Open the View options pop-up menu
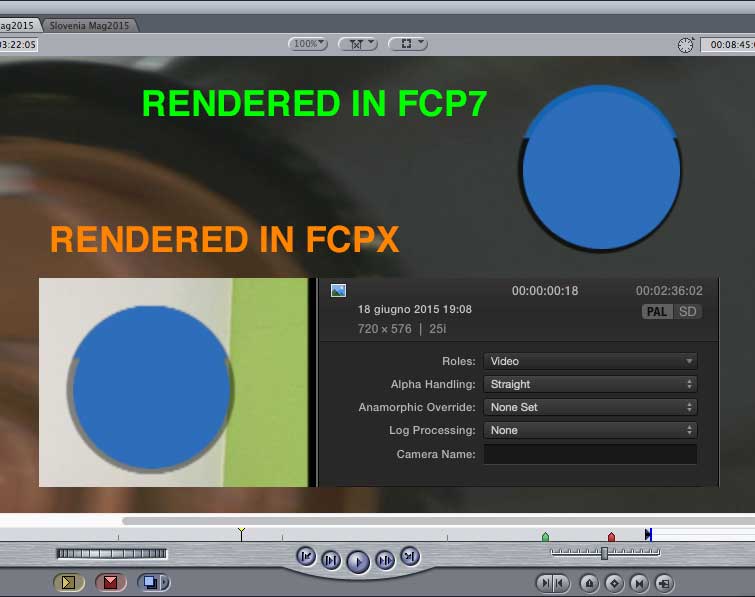 pos(408,44)
